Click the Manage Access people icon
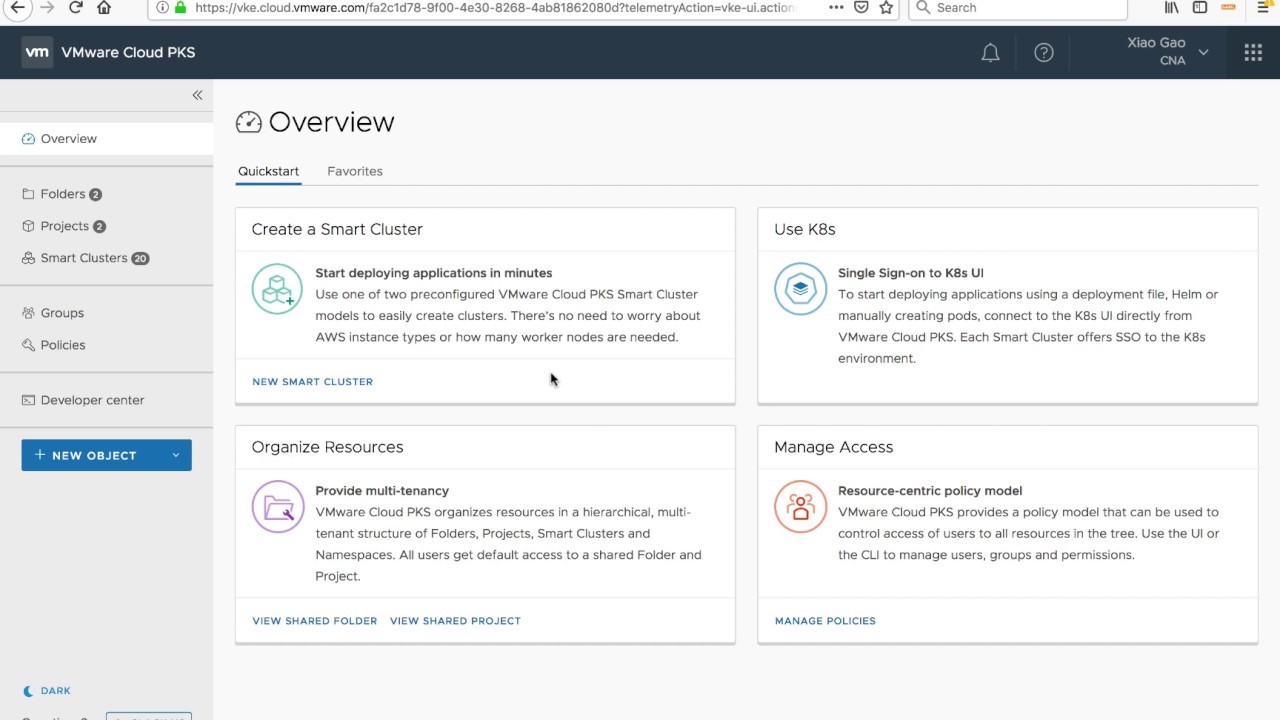Image resolution: width=1280 pixels, height=720 pixels. pyautogui.click(x=800, y=507)
